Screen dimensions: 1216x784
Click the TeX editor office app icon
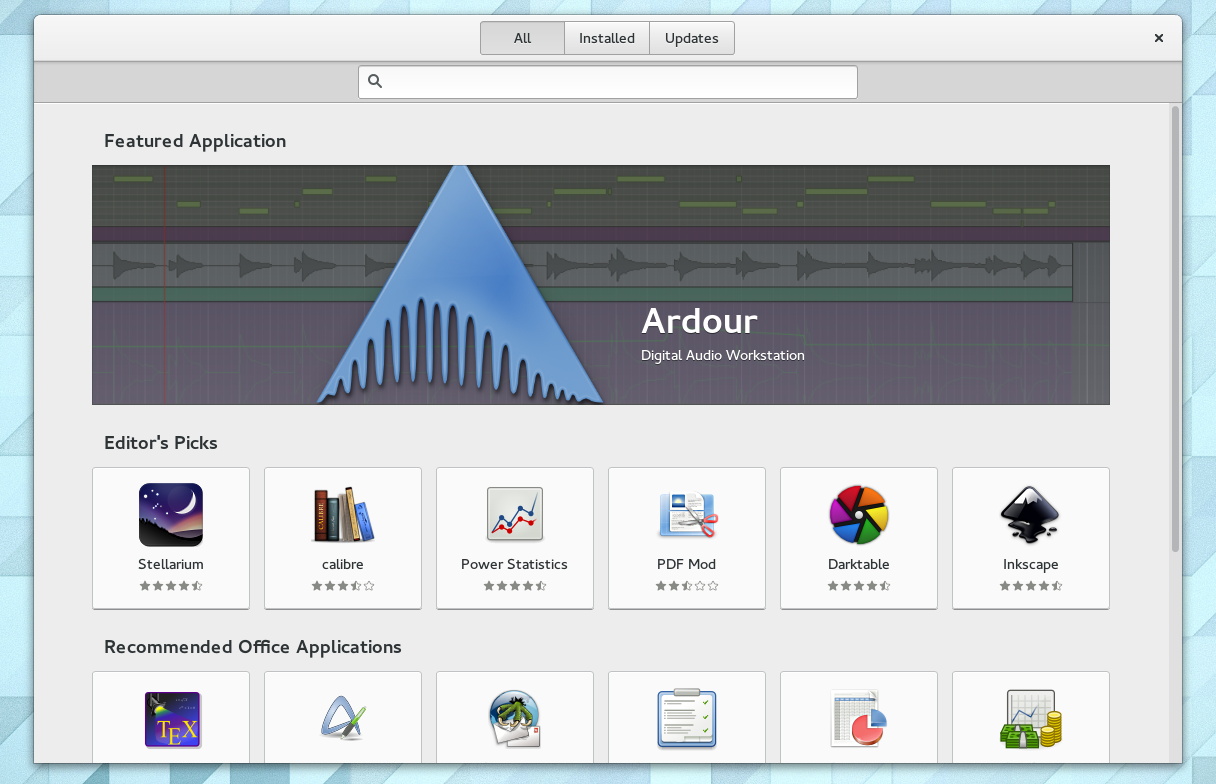[170, 718]
